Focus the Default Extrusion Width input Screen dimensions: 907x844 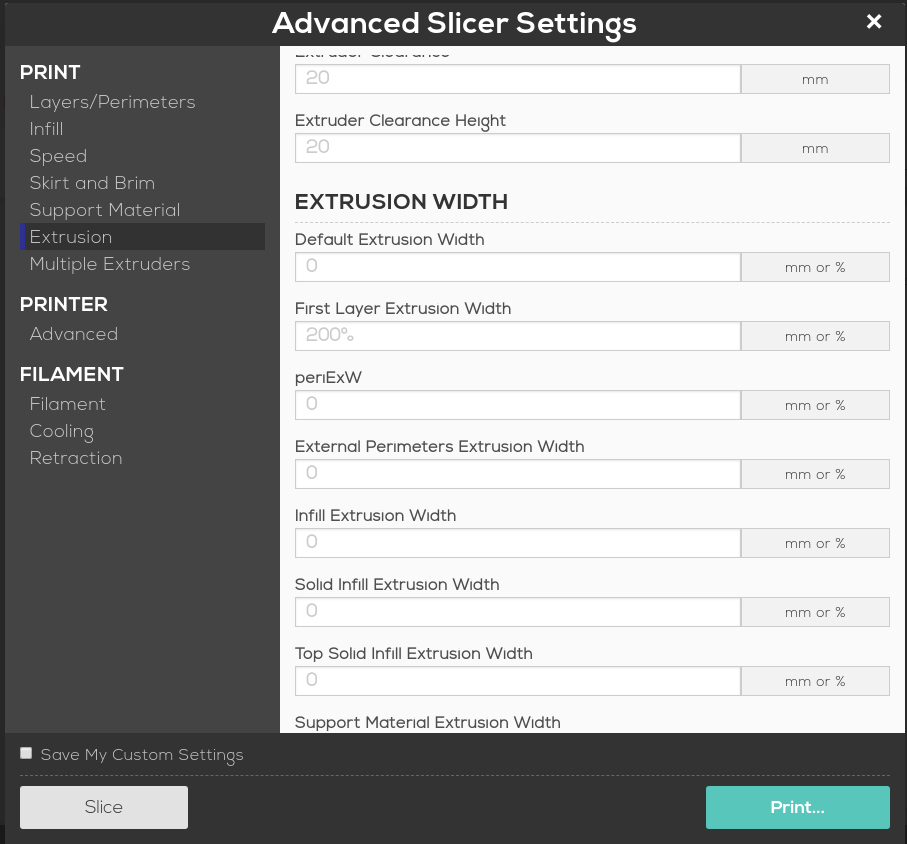tap(517, 267)
